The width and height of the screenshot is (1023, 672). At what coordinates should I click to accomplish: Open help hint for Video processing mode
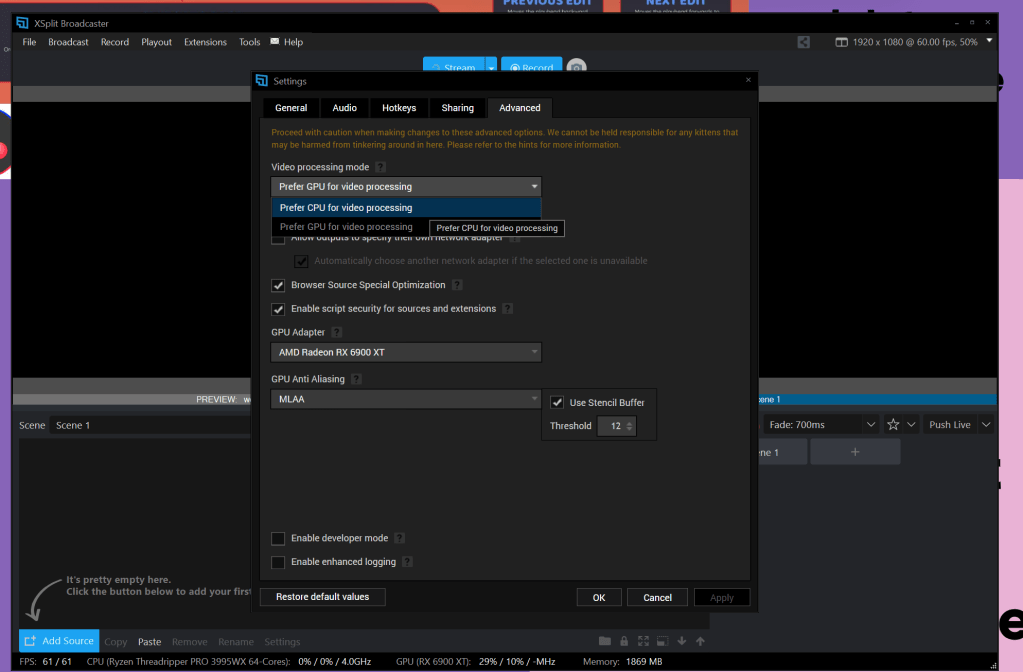(380, 167)
